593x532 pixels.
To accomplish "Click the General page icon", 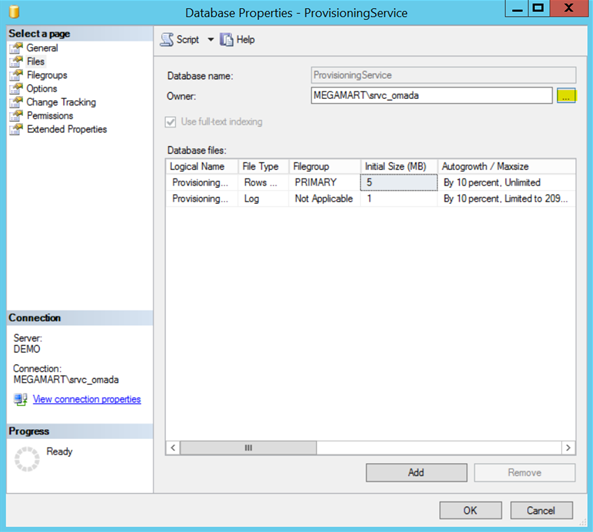I will (x=16, y=48).
